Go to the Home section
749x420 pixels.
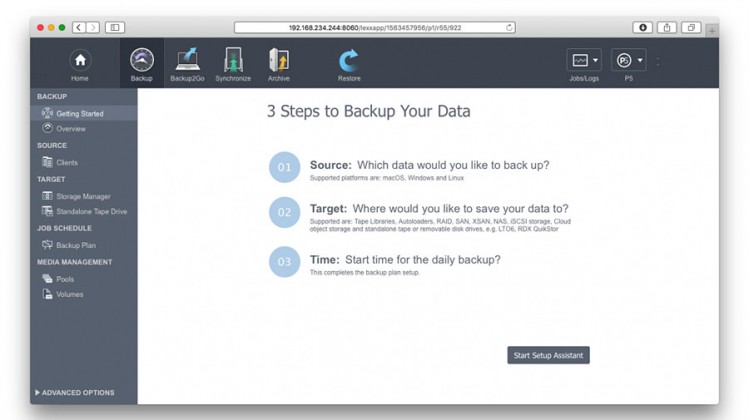pos(80,65)
